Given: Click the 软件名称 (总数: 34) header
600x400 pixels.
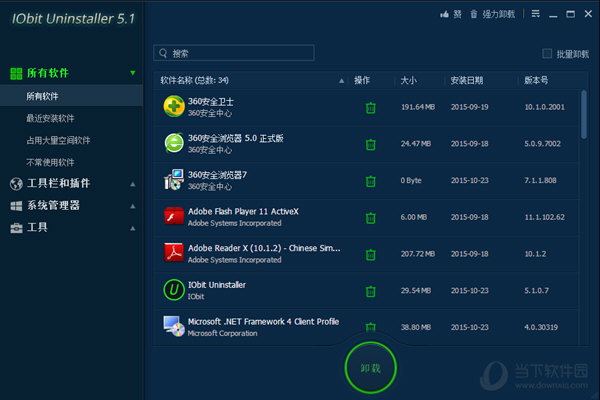Looking at the screenshot, I should (194, 80).
